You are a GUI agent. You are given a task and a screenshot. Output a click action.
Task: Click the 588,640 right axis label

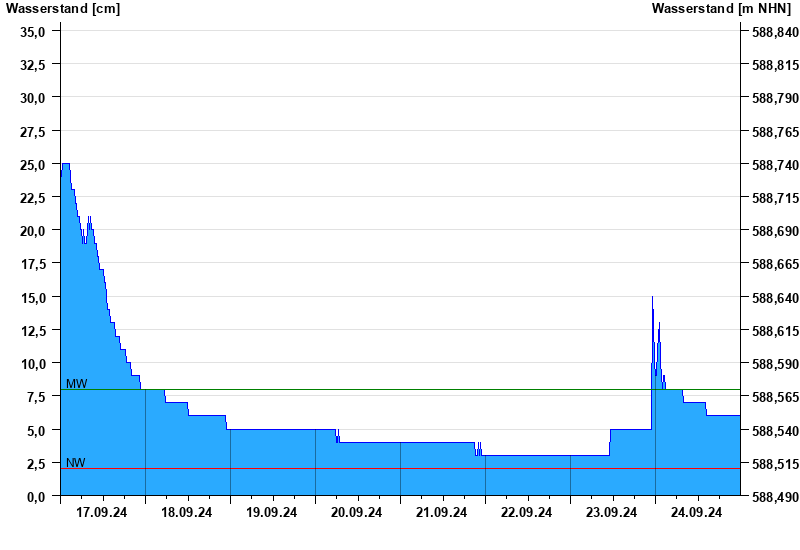pos(776,297)
